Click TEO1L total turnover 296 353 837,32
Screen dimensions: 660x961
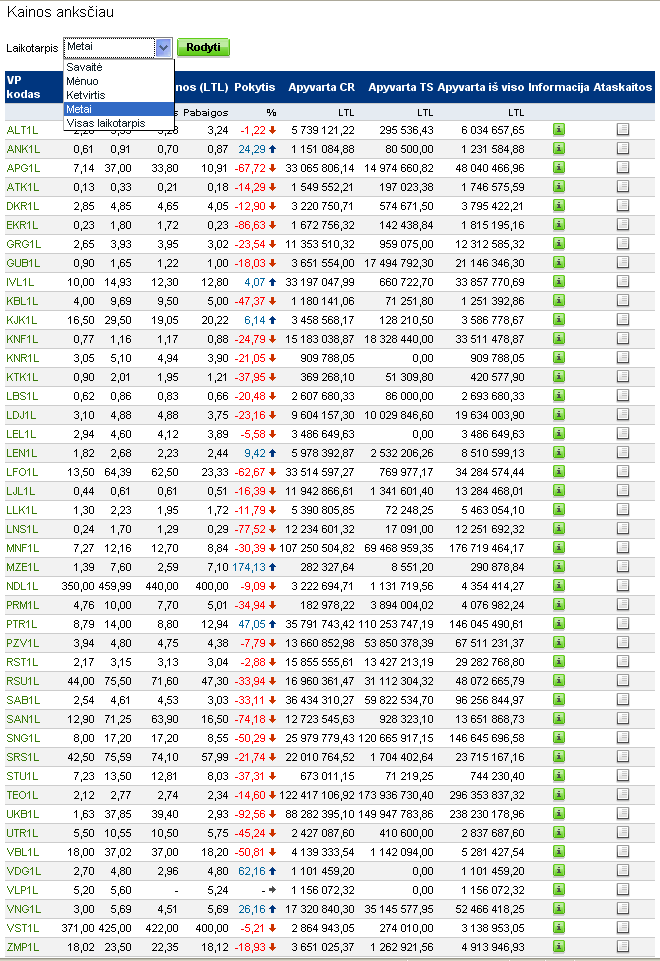point(487,795)
